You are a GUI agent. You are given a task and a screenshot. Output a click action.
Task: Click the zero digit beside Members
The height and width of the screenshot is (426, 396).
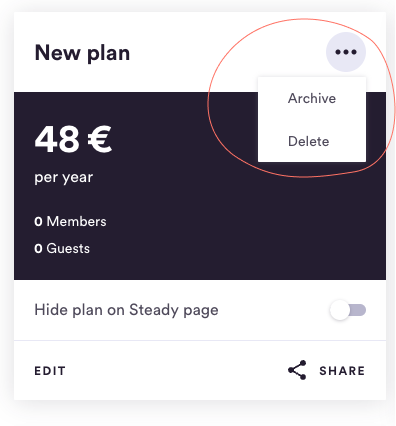(38, 222)
